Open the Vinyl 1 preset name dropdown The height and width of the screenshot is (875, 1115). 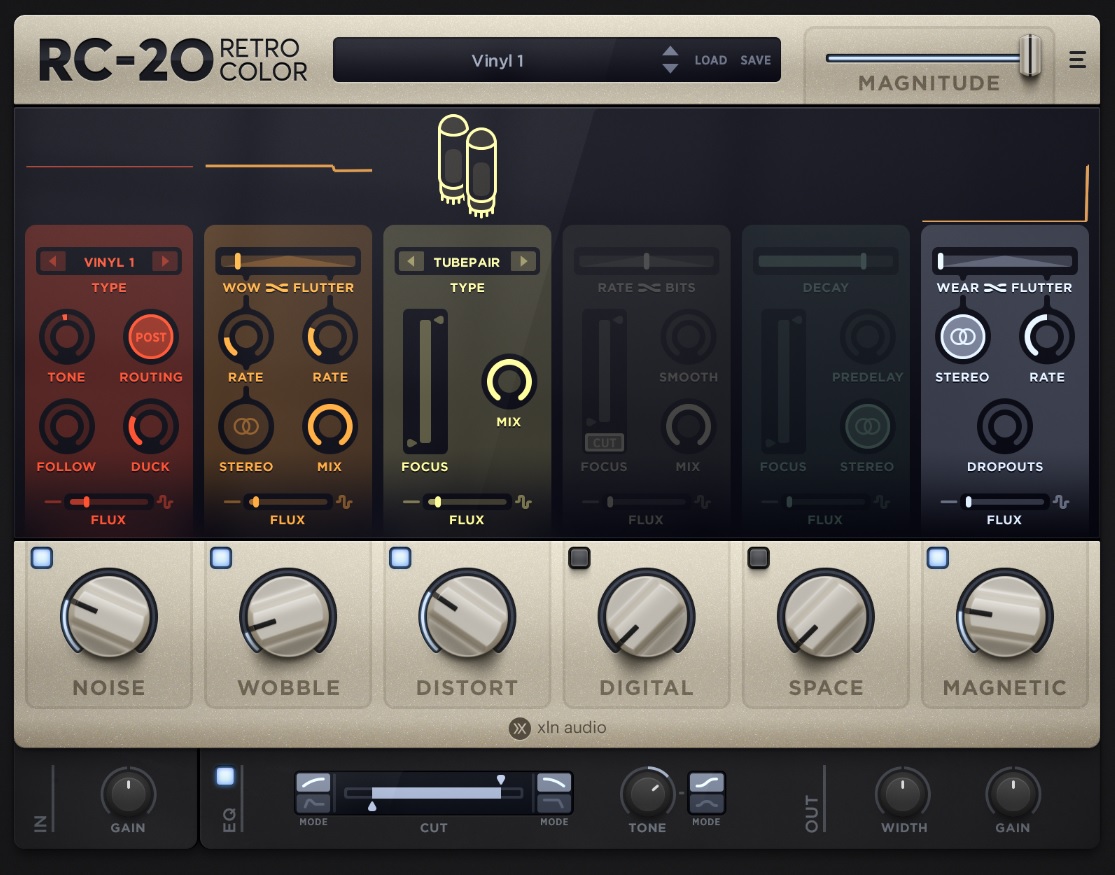click(497, 60)
